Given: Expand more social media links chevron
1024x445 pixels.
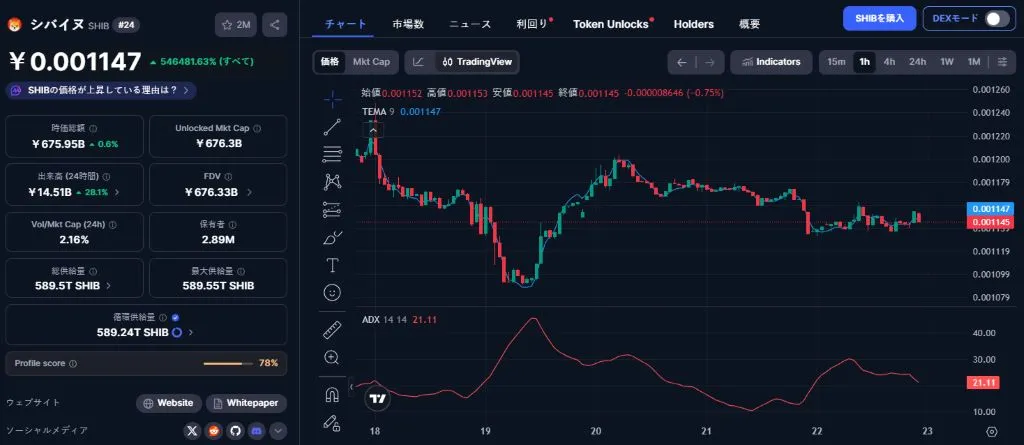Looking at the screenshot, I should (278, 431).
